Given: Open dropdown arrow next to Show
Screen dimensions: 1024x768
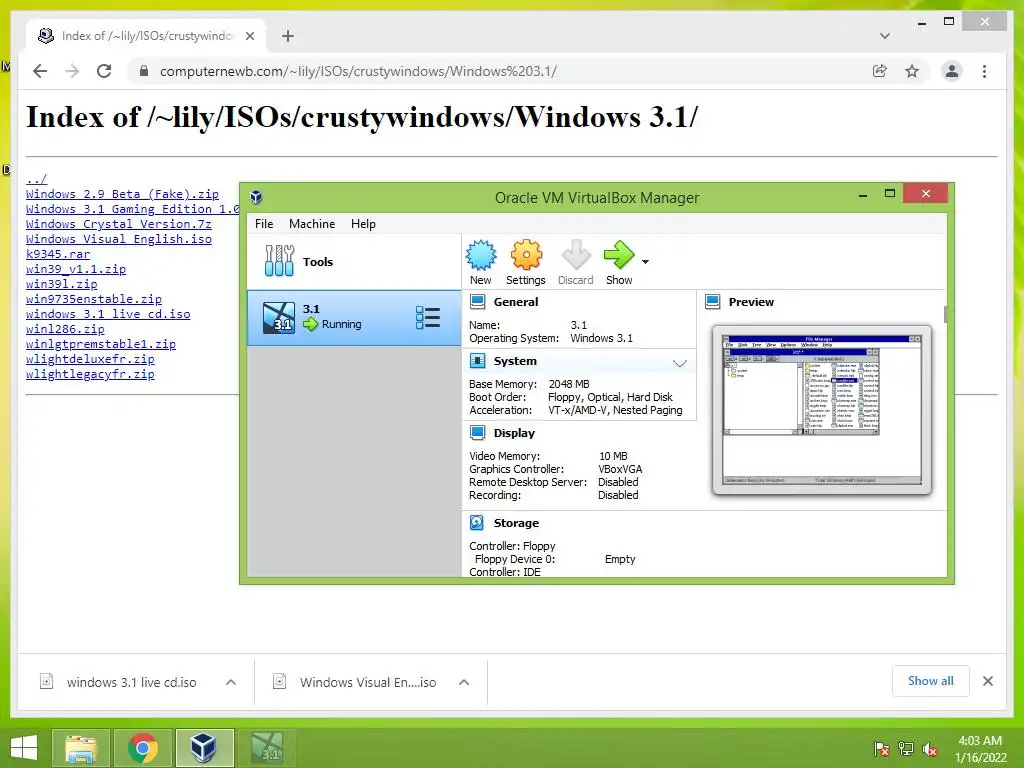Looking at the screenshot, I should [x=645, y=262].
